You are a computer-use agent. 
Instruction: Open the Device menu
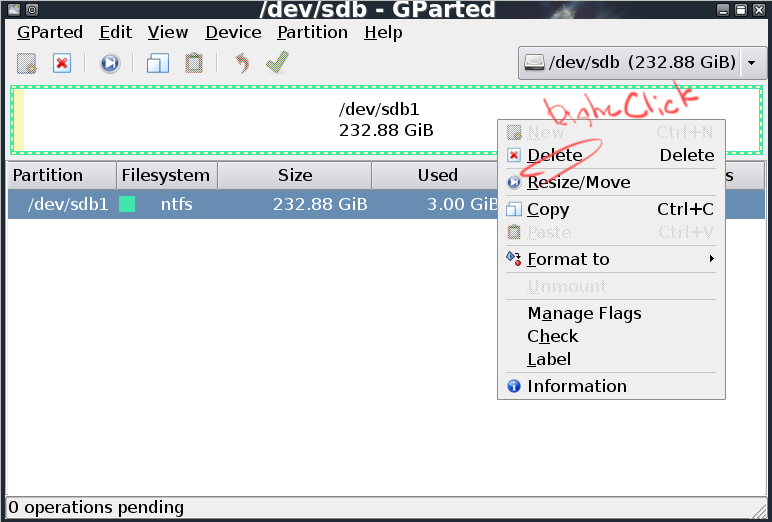233,33
